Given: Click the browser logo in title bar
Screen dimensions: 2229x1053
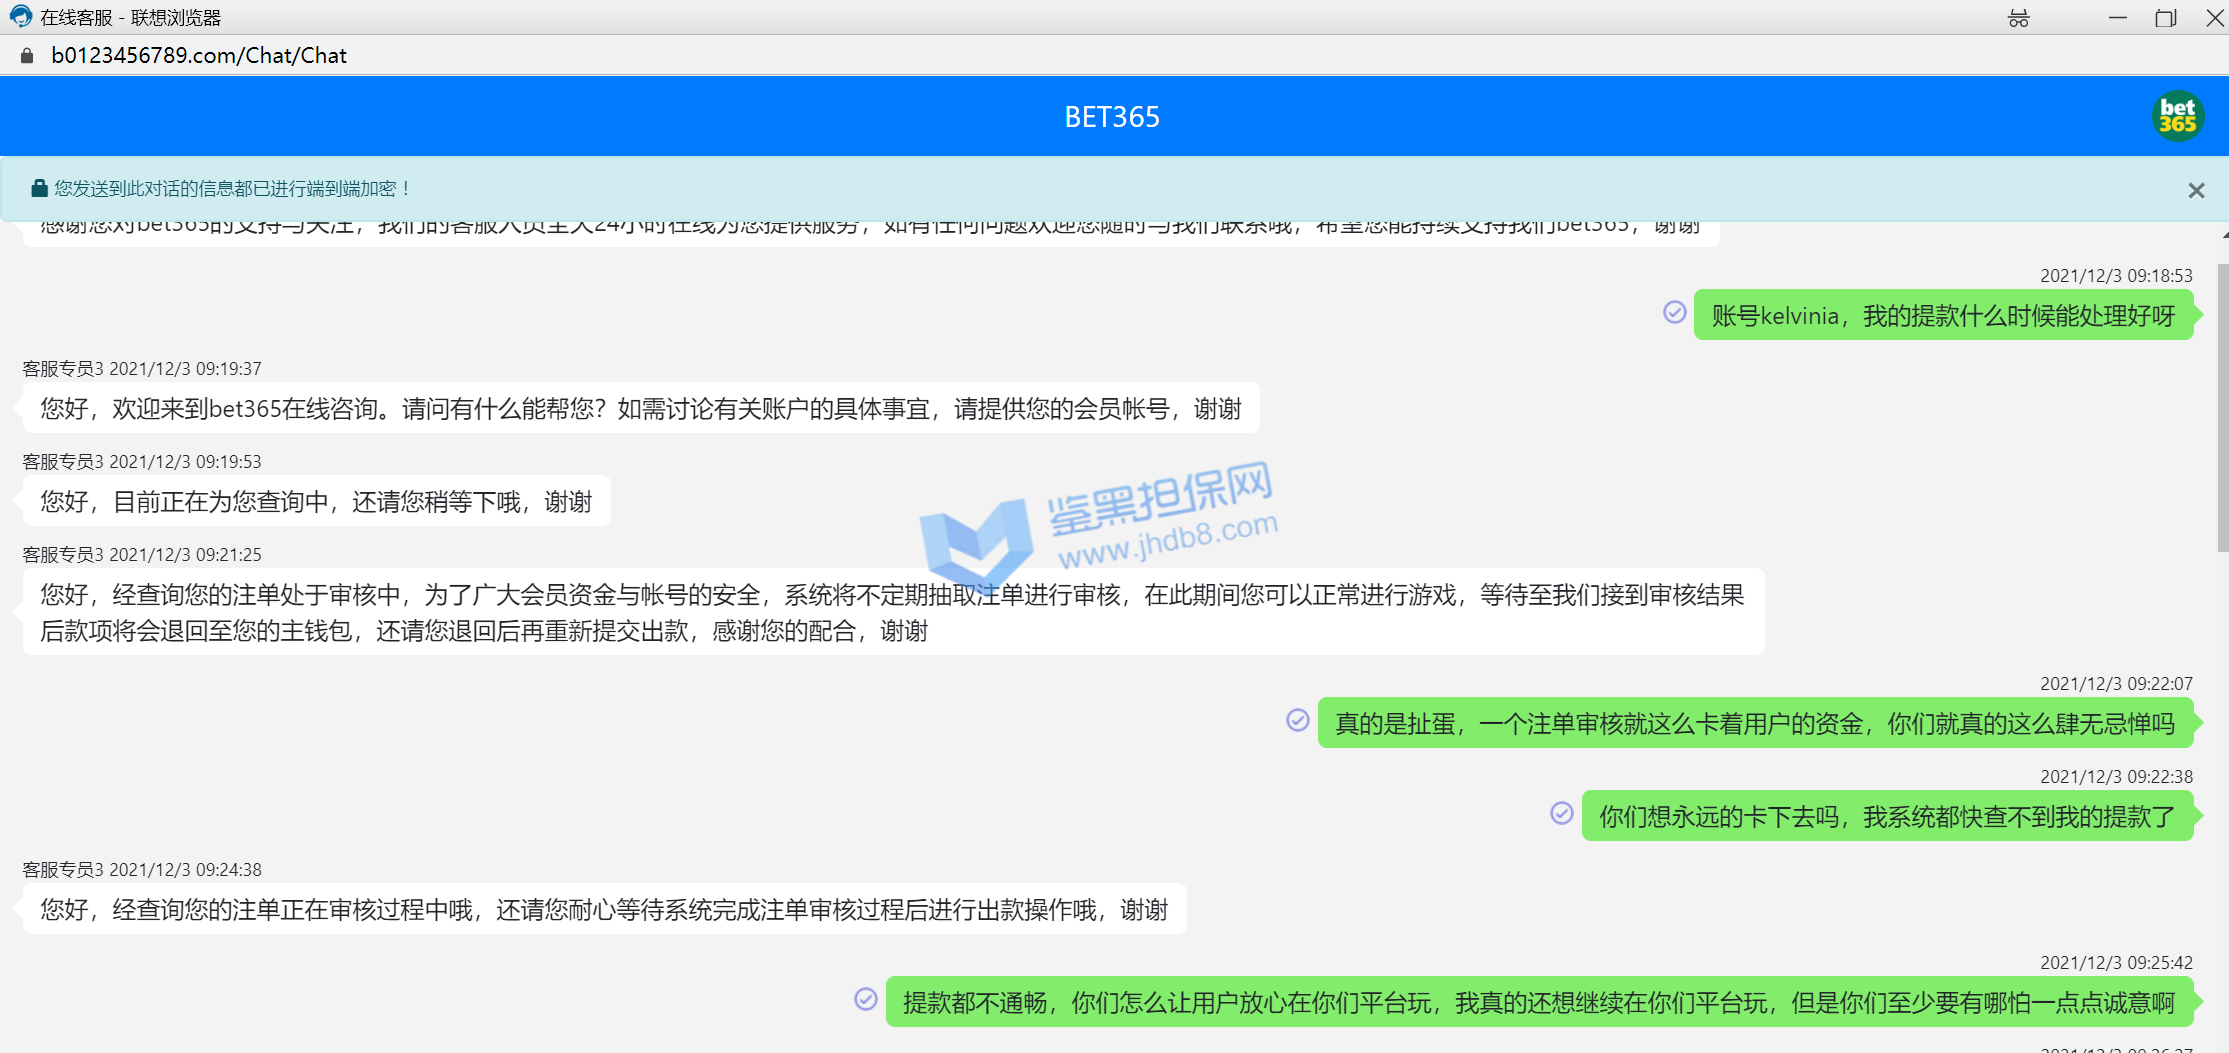Looking at the screenshot, I should click(20, 17).
